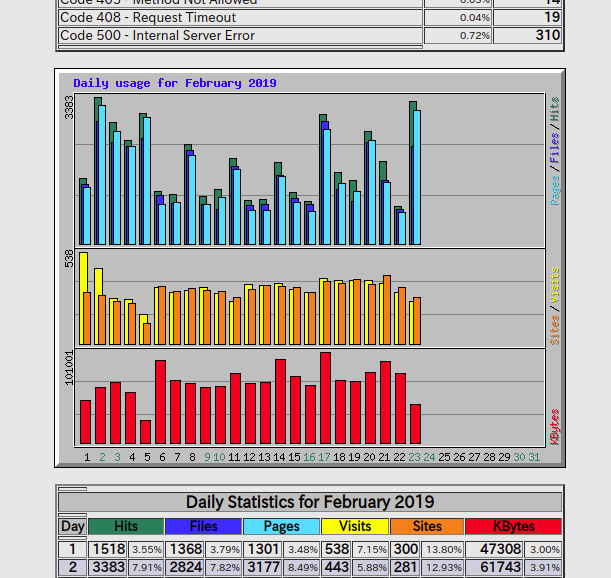Click the Daily Statistics for February 2019 heading

pyautogui.click(x=310, y=502)
